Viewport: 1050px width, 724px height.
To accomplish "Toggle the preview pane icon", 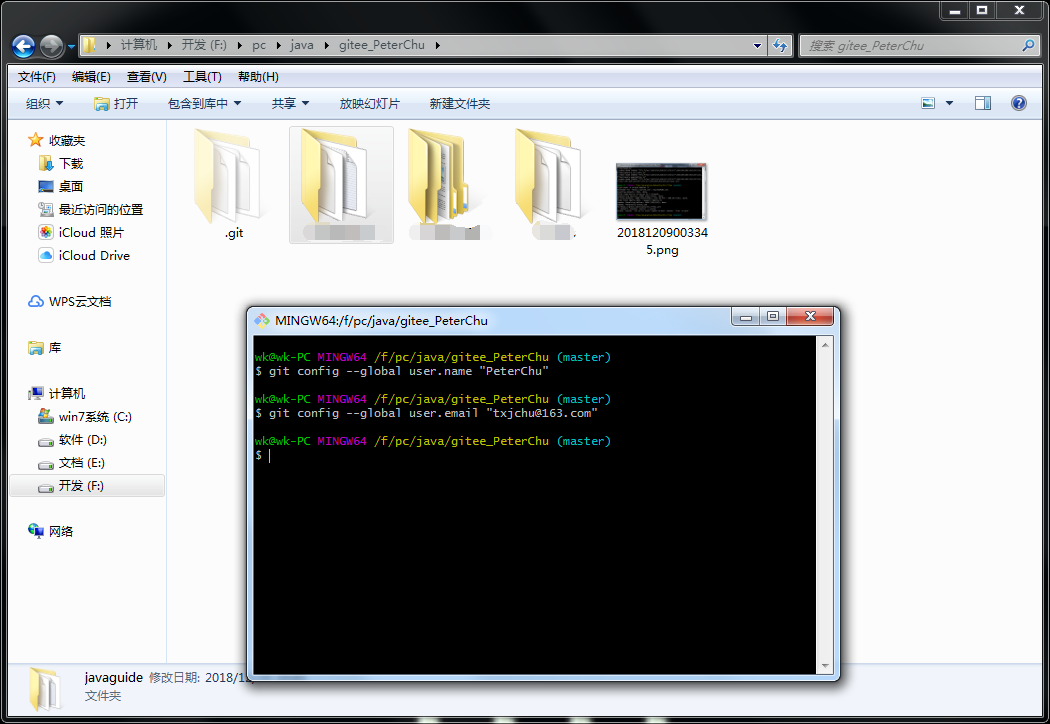I will pyautogui.click(x=982, y=103).
